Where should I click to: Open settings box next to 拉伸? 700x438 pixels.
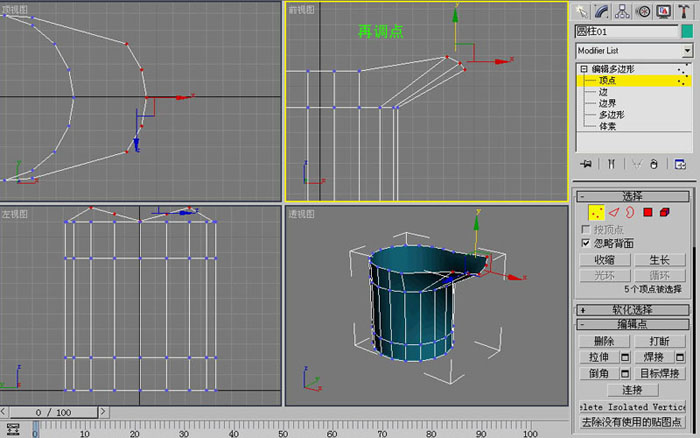pyautogui.click(x=625, y=357)
